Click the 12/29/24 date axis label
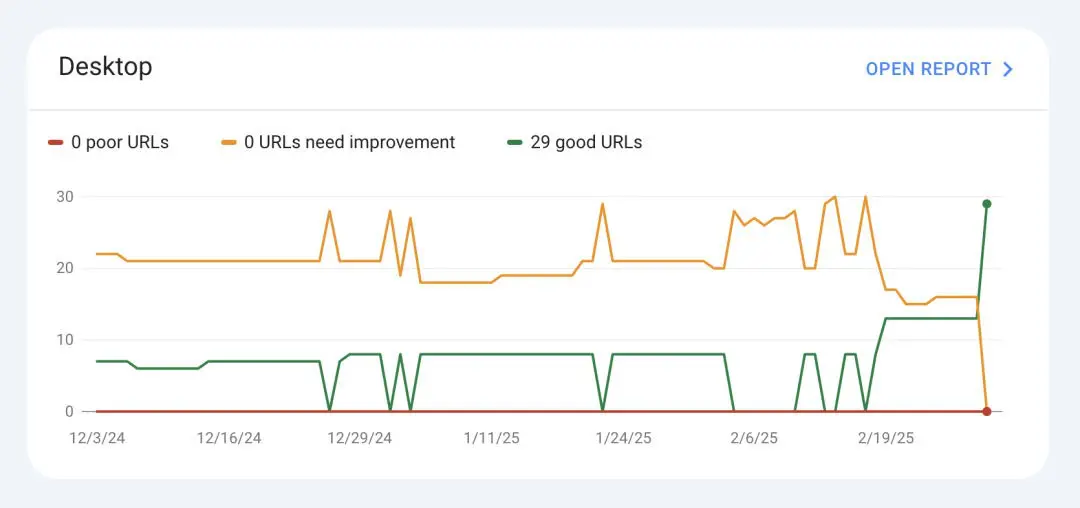 click(360, 438)
